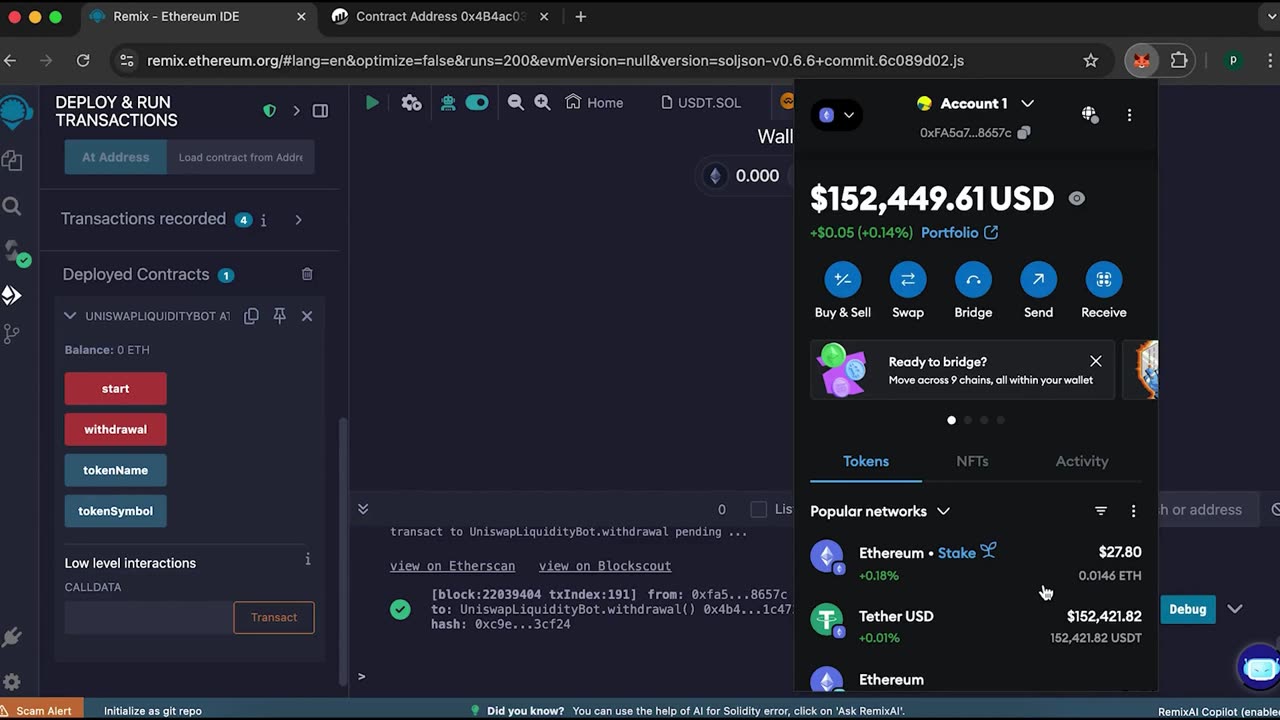Collapse the UNISWAPLIQUIDITYBOT contract
Viewport: 1280px width, 720px height.
70,316
